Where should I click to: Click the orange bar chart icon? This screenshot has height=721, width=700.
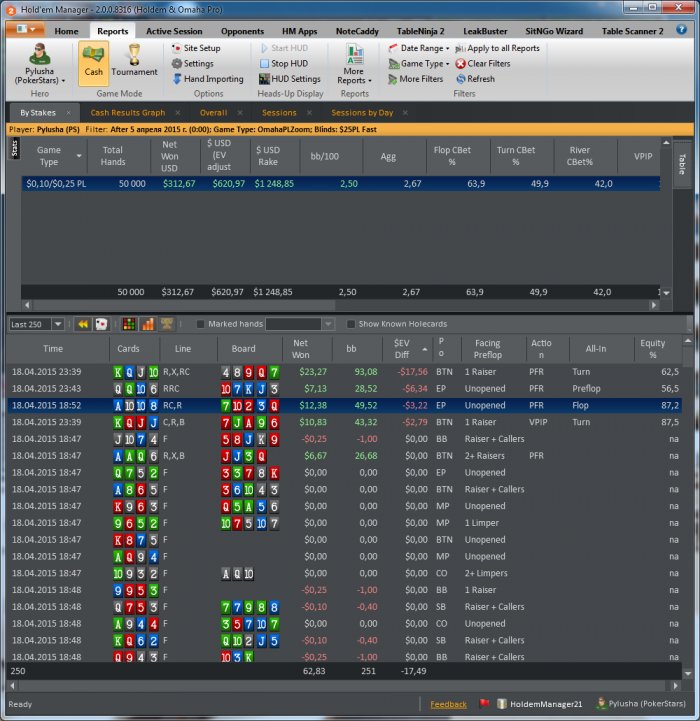pos(148,324)
